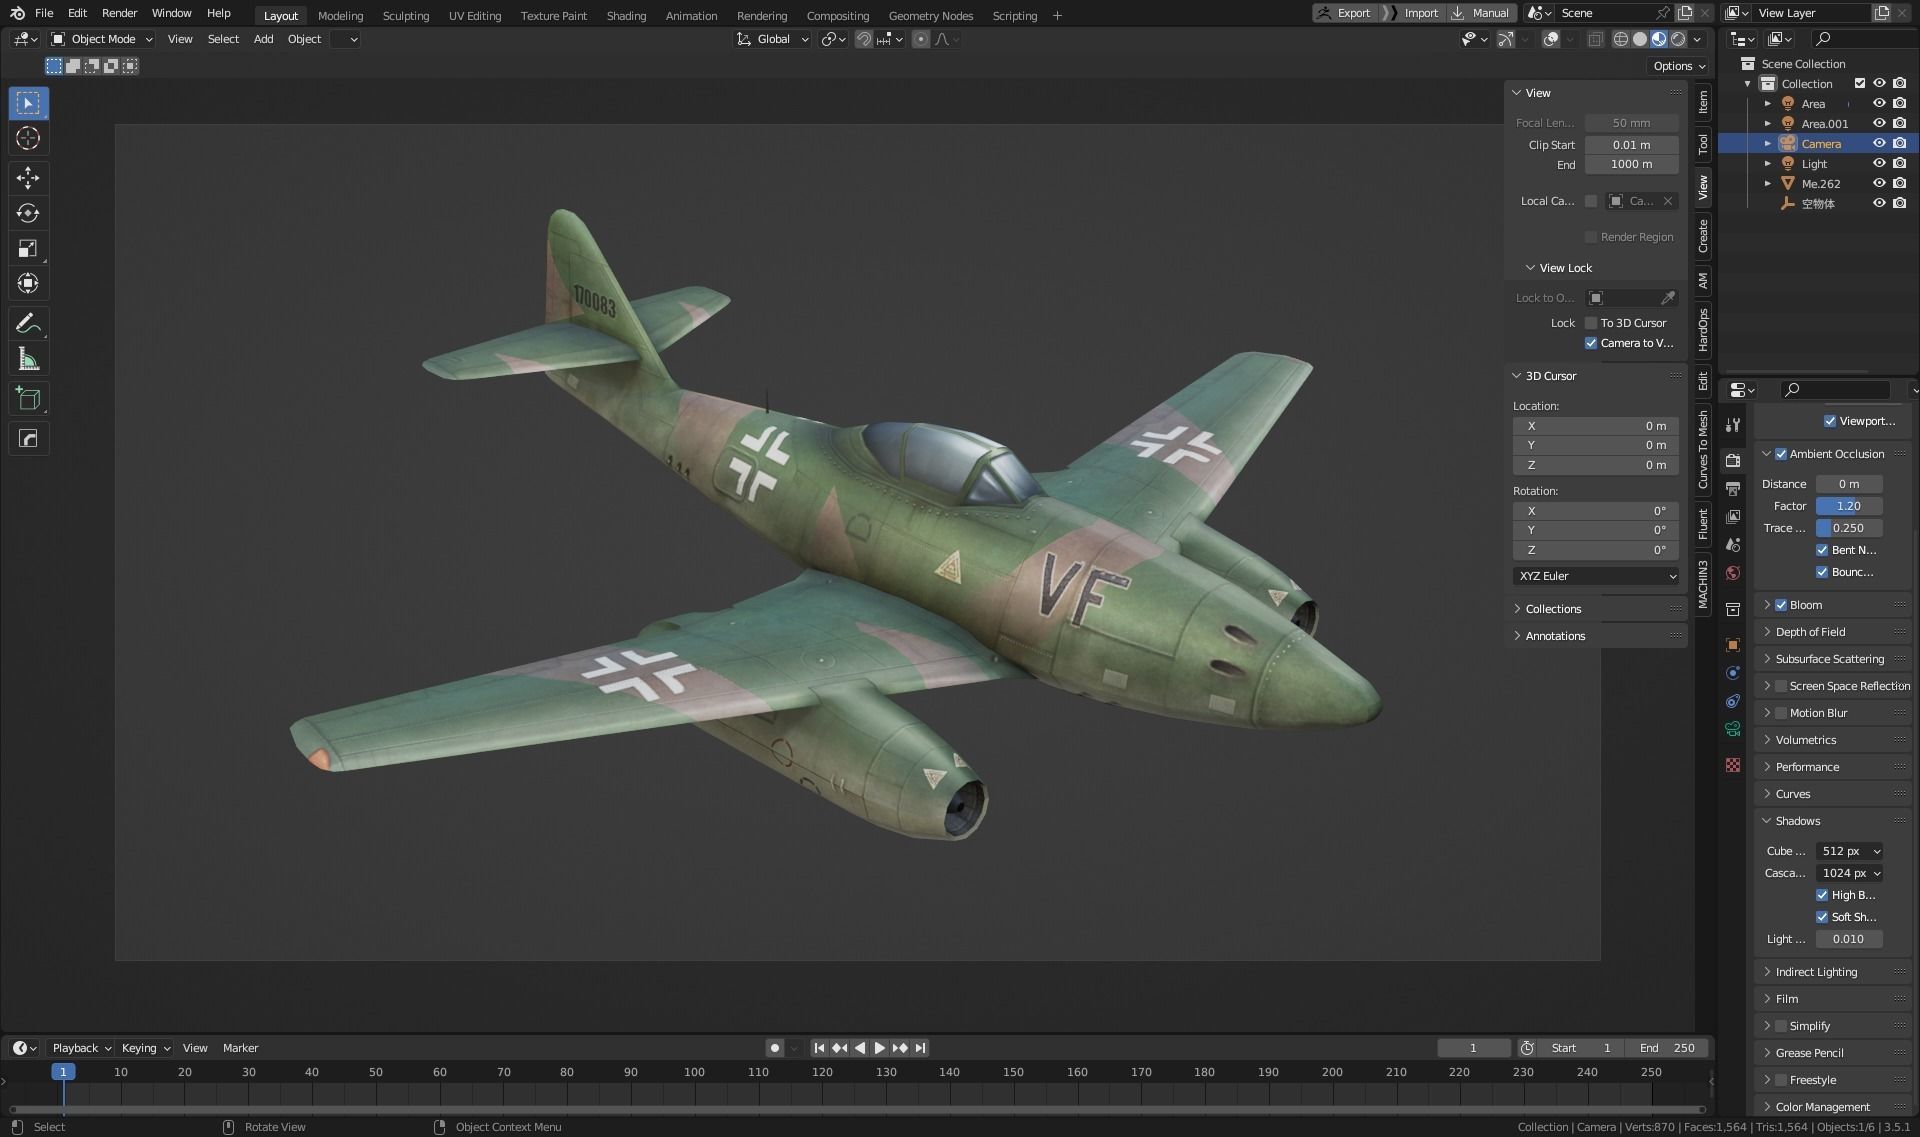Play the animation forward
The height and width of the screenshot is (1137, 1920).
tap(880, 1048)
